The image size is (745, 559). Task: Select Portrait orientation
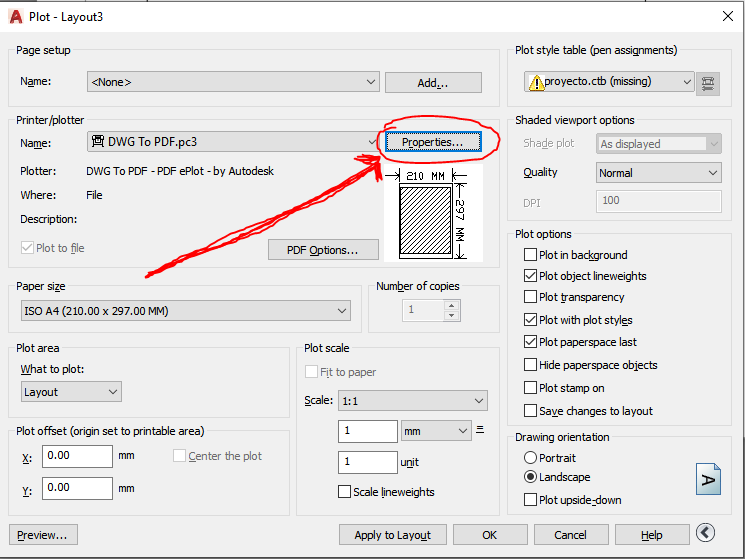530,458
